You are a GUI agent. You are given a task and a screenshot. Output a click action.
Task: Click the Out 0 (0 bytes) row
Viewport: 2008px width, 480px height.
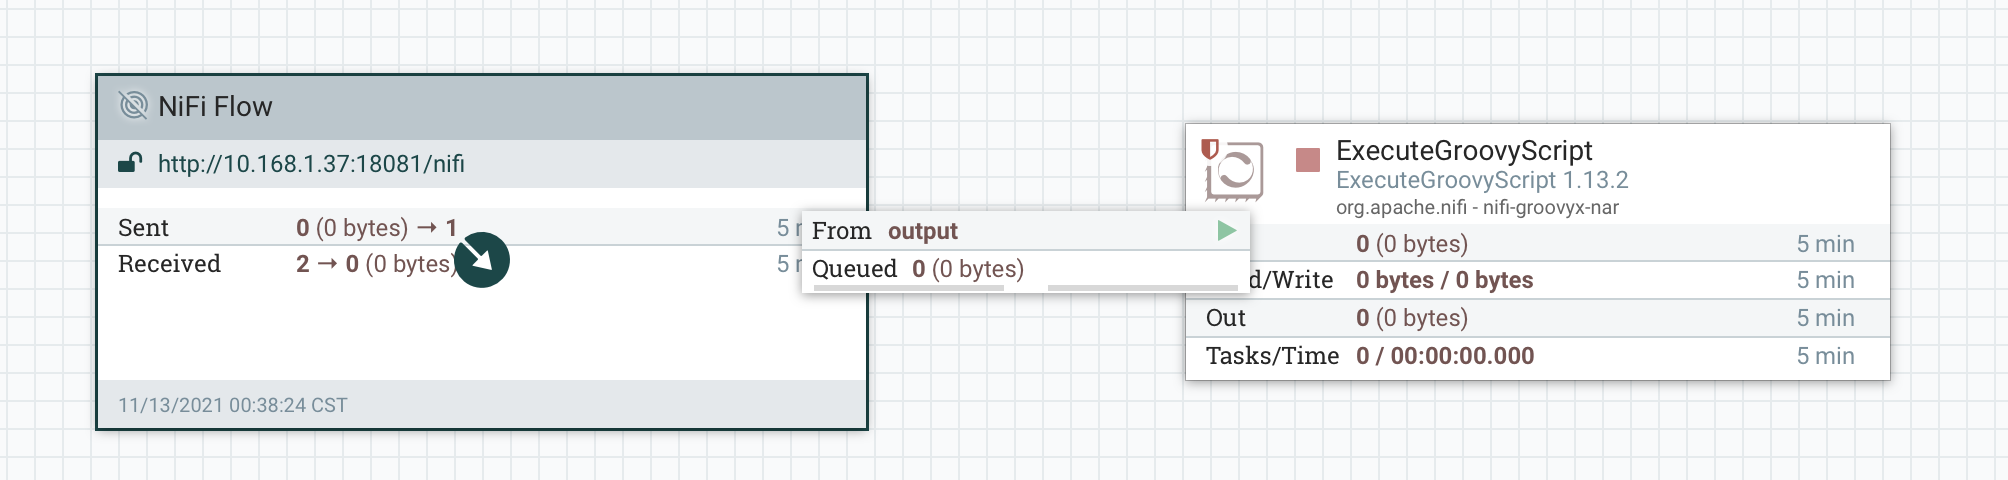1538,318
